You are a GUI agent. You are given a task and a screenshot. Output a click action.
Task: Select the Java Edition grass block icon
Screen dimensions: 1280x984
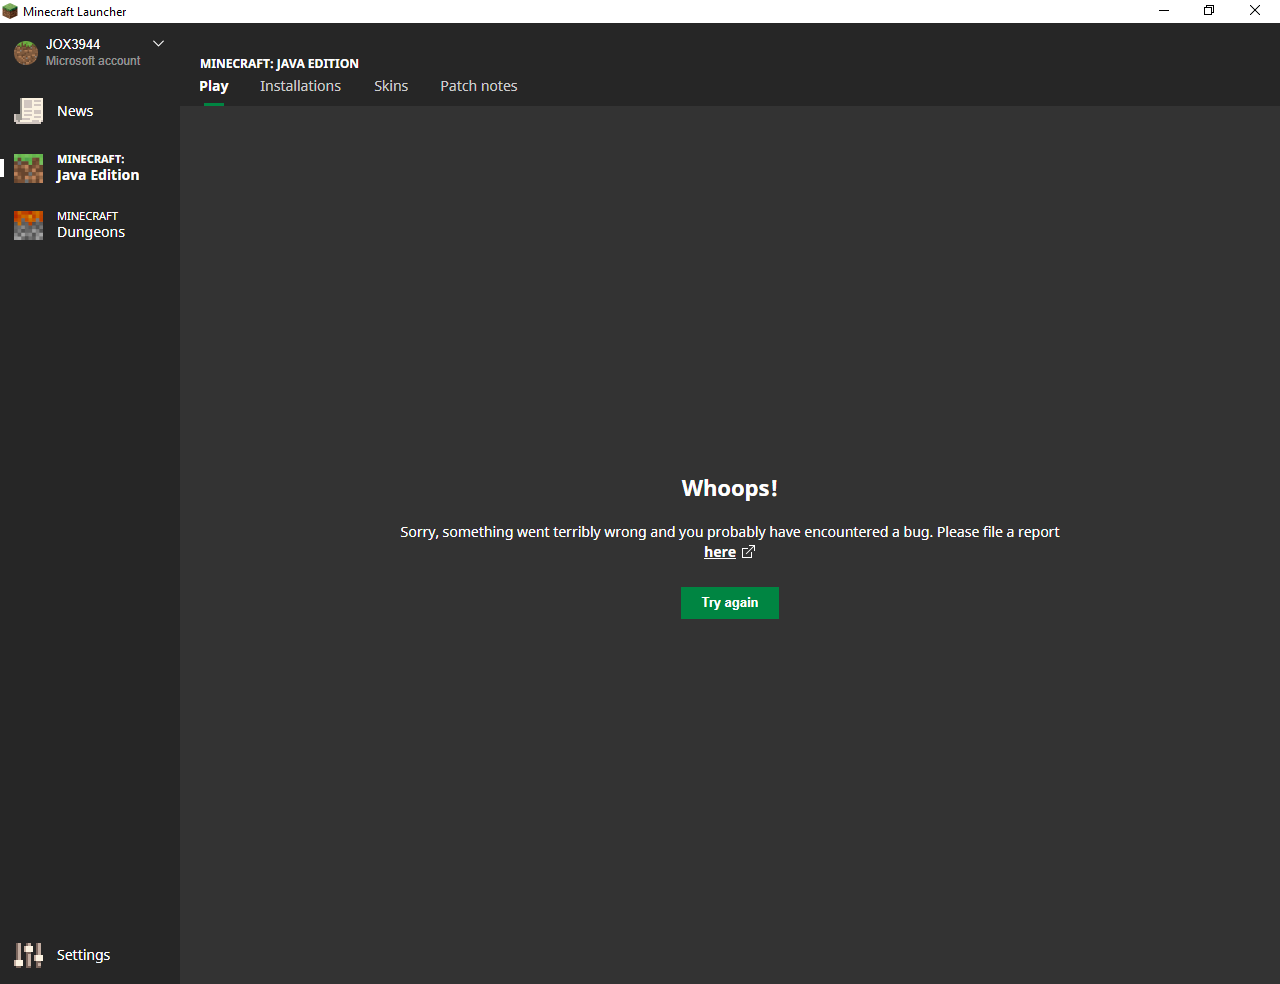[x=28, y=168]
